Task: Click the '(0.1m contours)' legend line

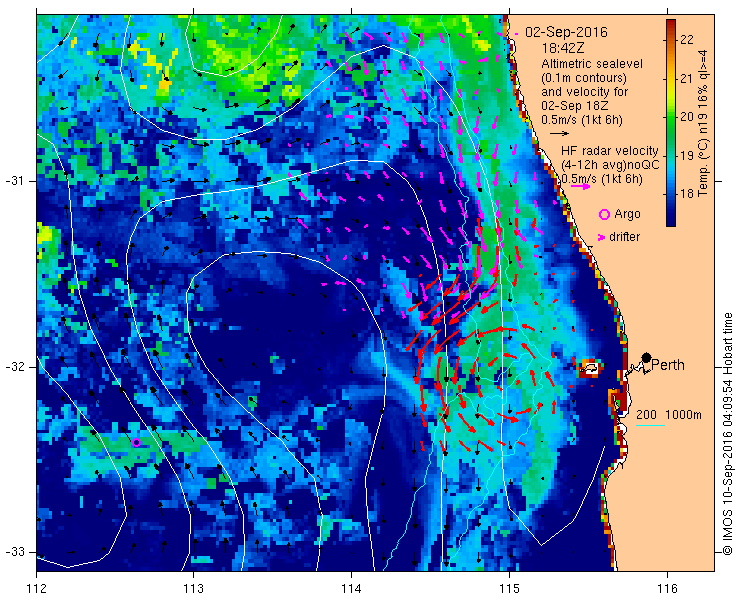Action: 584,77
